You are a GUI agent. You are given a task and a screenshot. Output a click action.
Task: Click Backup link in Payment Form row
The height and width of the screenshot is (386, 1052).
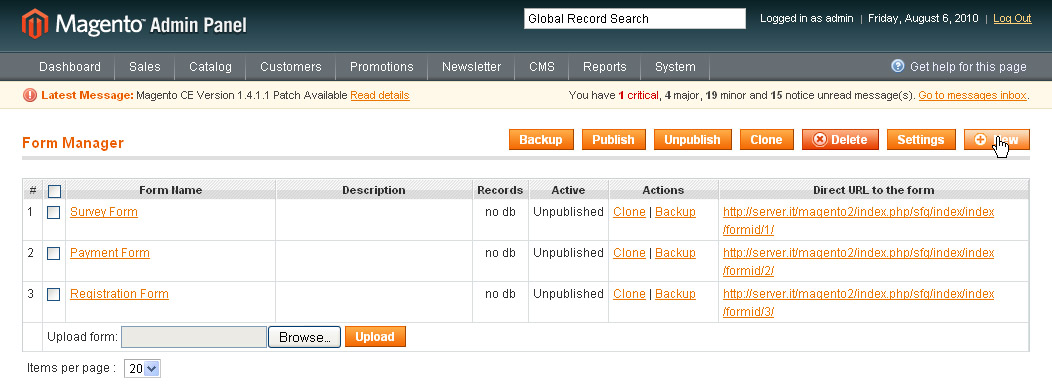pyautogui.click(x=675, y=252)
